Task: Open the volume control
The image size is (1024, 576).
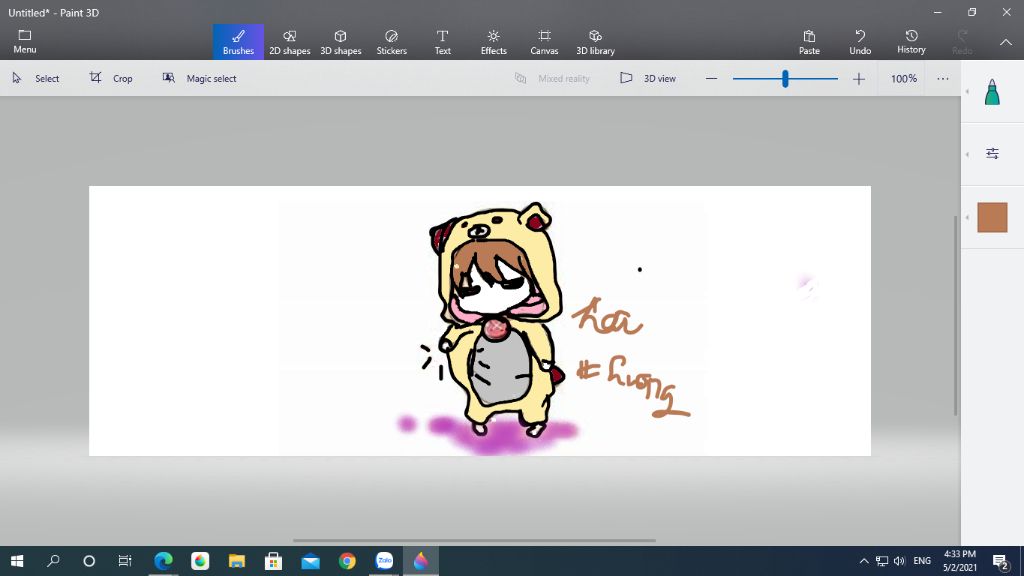Action: pyautogui.click(x=899, y=561)
